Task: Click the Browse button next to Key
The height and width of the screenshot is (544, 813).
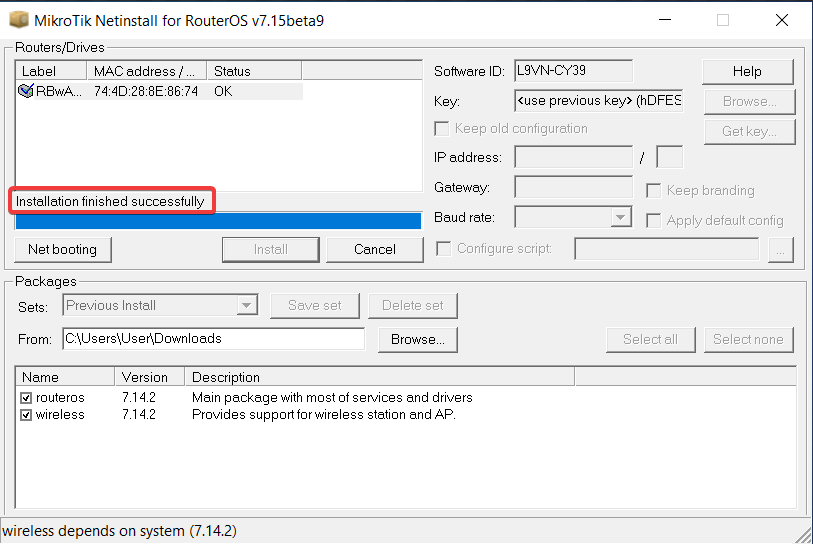Action: point(749,102)
